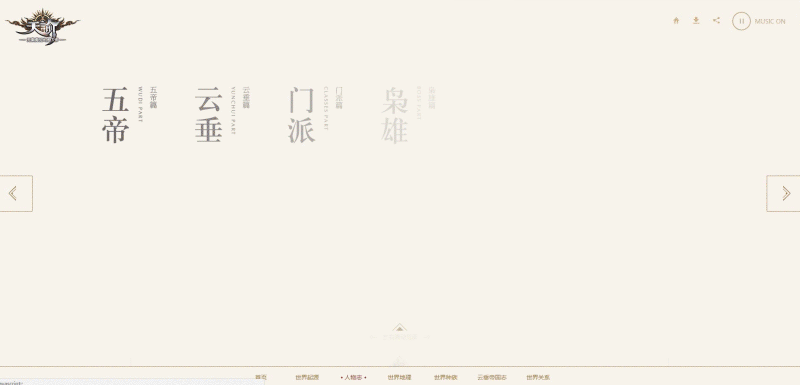This screenshot has width=800, height=385.
Task: Go to previous page with left arrow
Action: coord(16,193)
